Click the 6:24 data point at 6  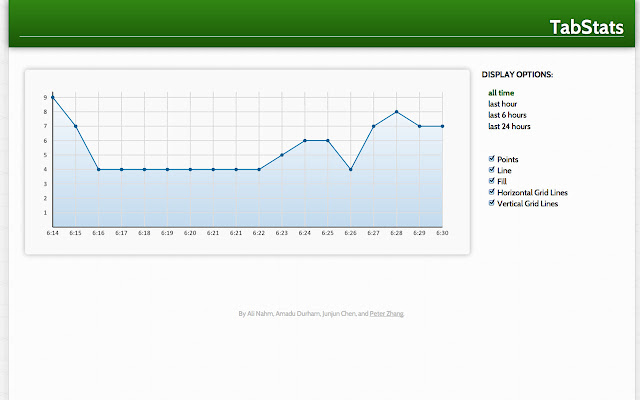click(x=304, y=141)
